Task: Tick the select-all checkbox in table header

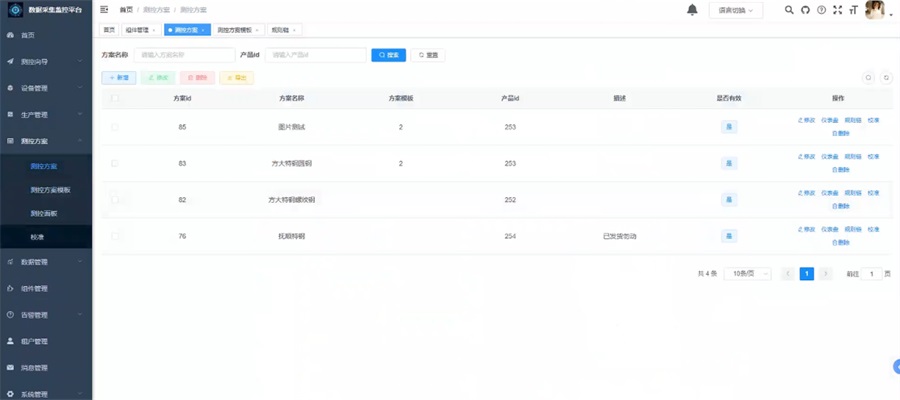Action: click(115, 98)
